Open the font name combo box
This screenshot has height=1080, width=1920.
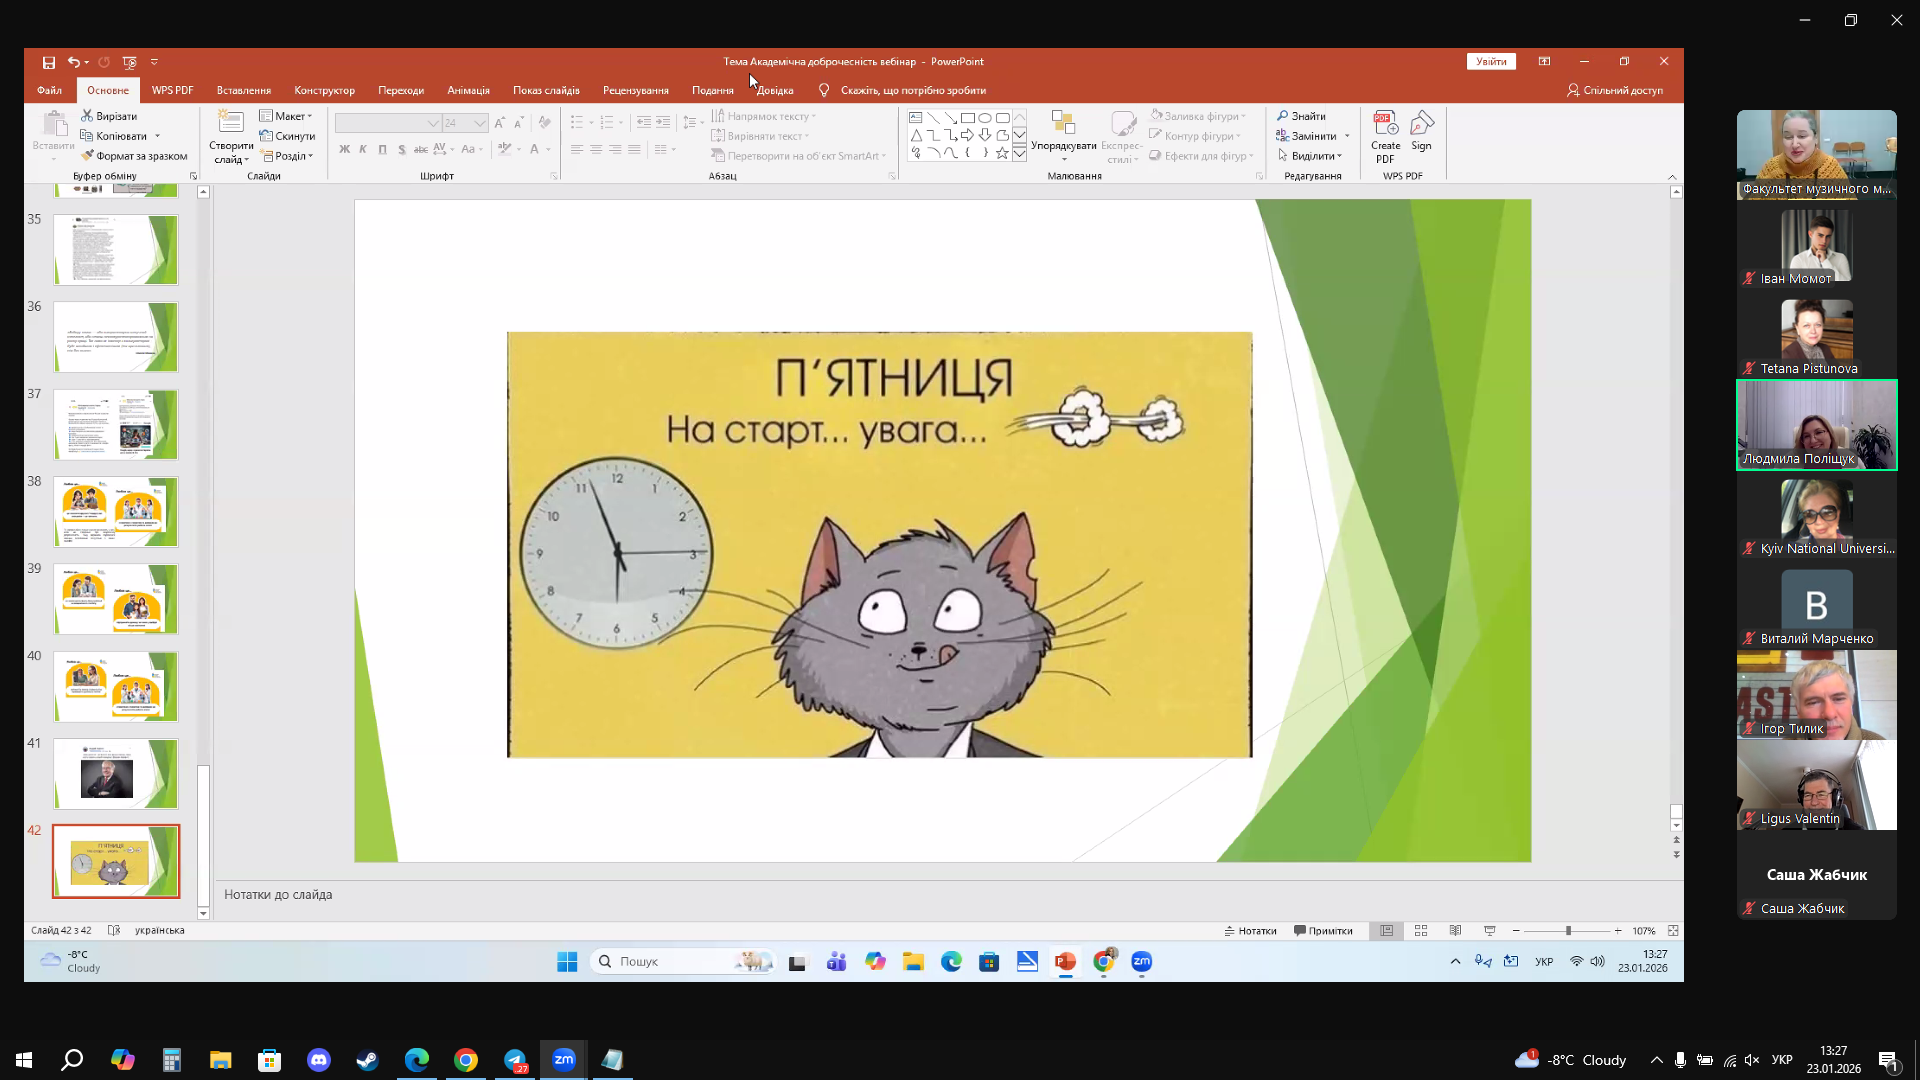pyautogui.click(x=388, y=123)
